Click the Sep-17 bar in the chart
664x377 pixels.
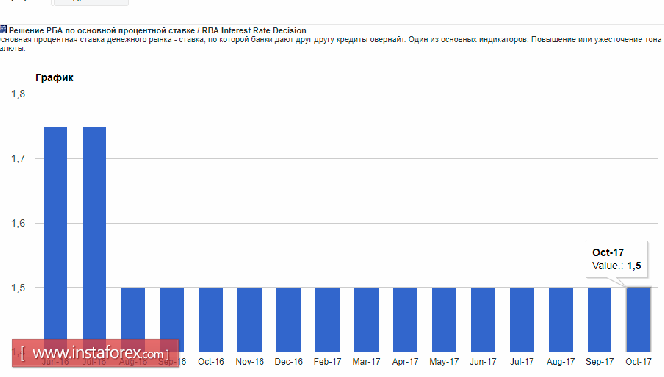click(600, 320)
